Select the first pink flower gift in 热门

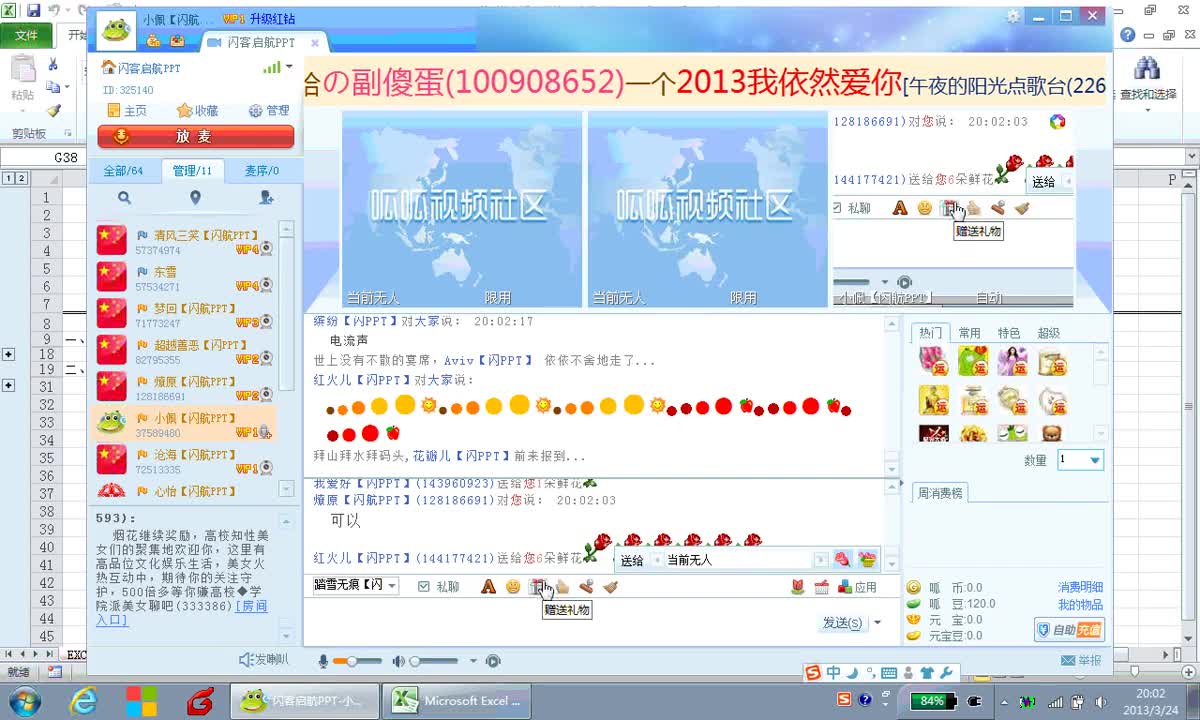933,361
